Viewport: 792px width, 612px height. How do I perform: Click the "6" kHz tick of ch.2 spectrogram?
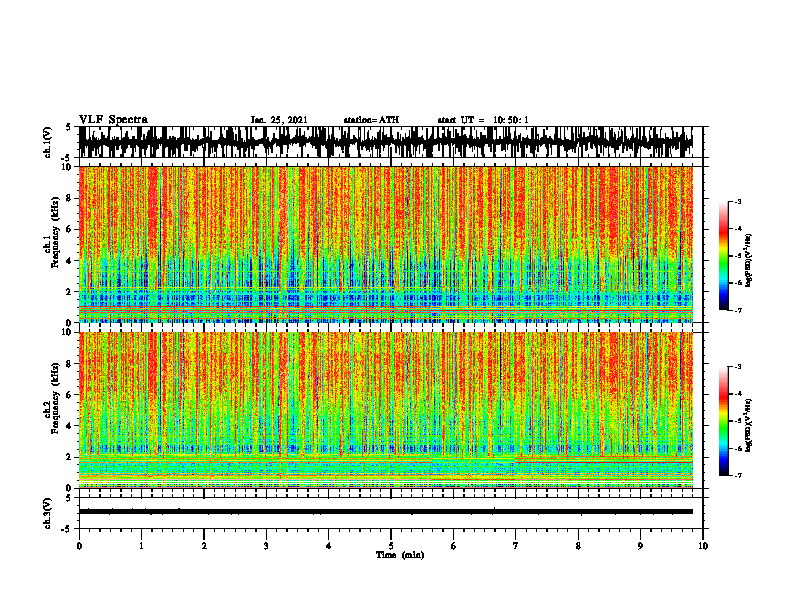[x=70, y=395]
